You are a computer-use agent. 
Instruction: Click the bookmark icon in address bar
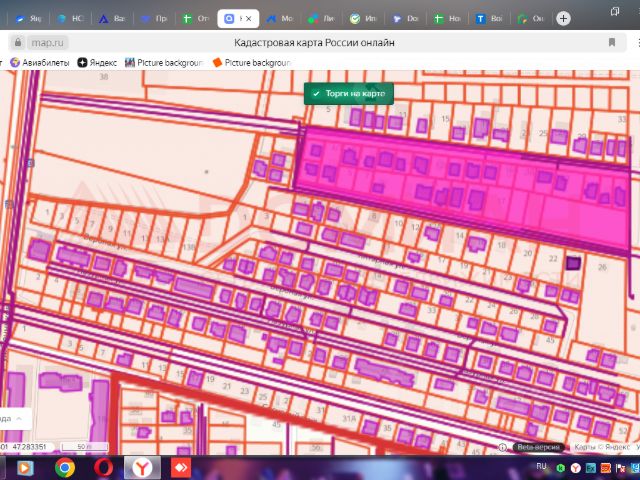[x=612, y=43]
